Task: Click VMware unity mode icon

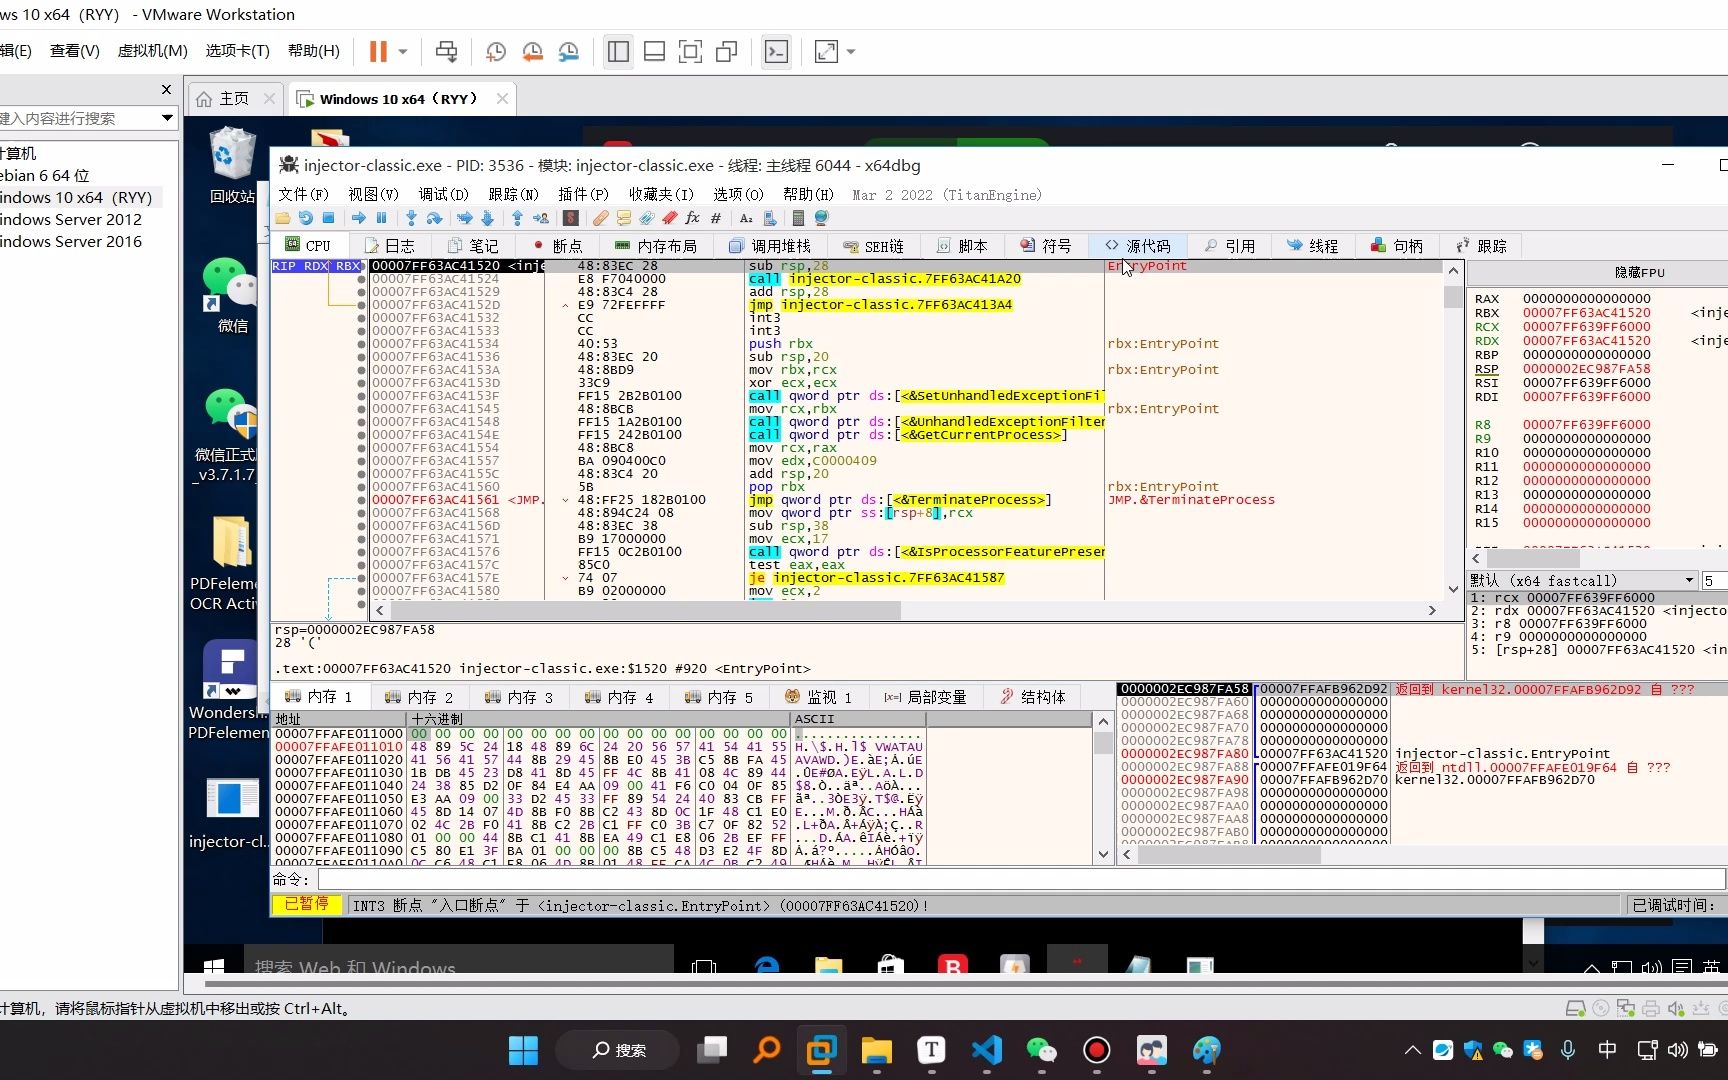Action: 727,51
